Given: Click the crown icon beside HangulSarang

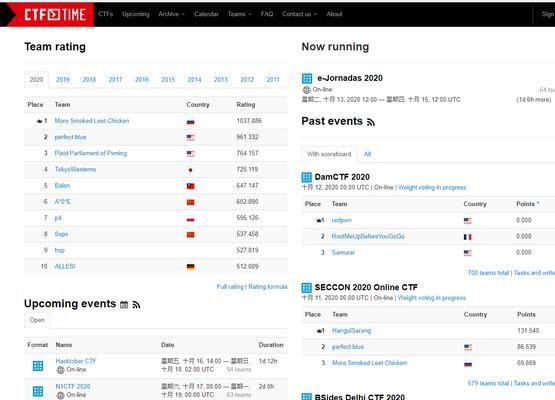Looking at the screenshot, I should (x=318, y=331).
